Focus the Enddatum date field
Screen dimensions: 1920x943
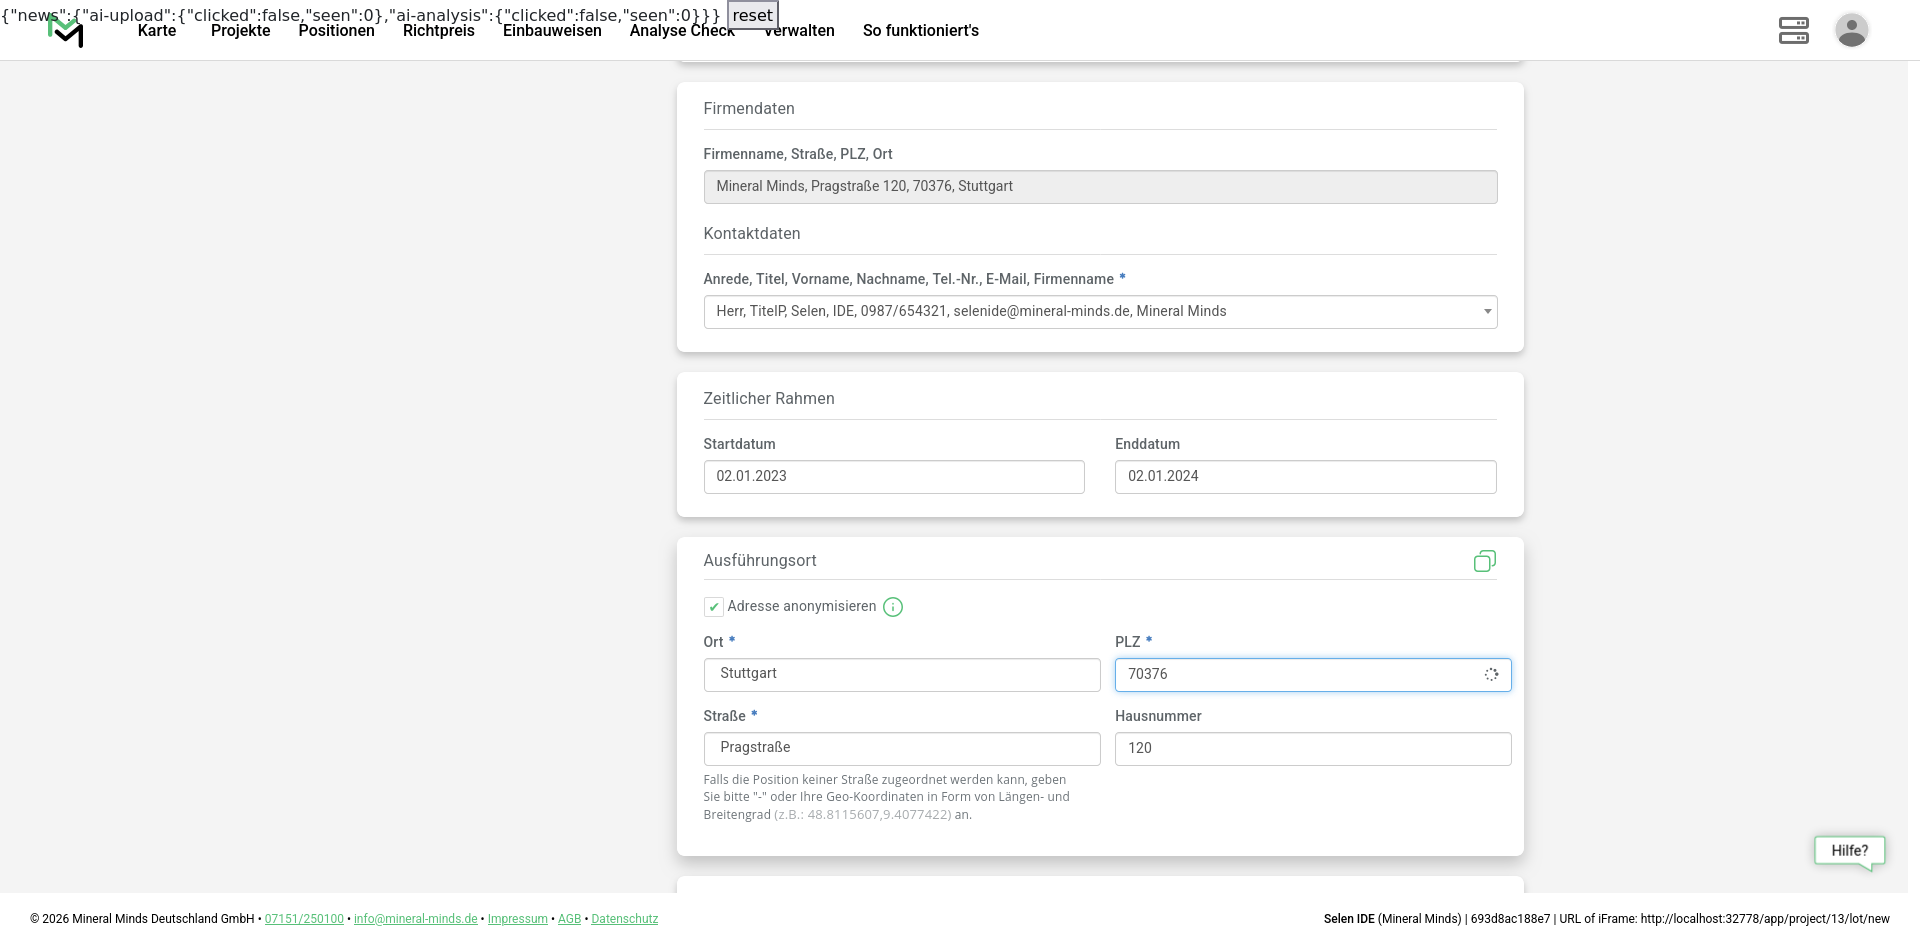(x=1305, y=477)
